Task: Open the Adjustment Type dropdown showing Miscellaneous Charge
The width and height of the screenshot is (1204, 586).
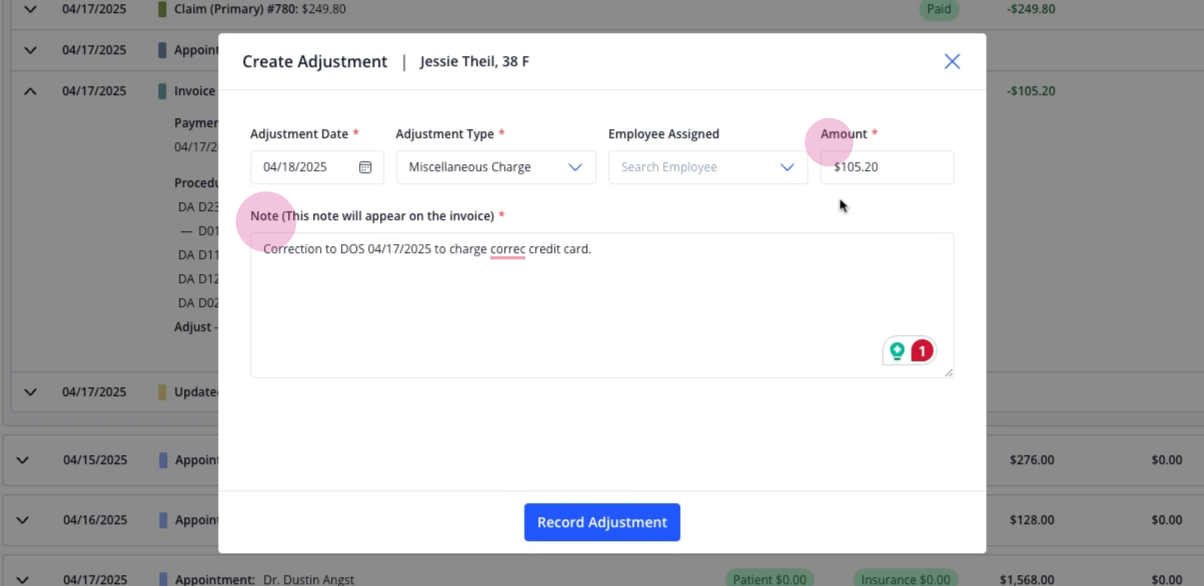Action: (496, 167)
